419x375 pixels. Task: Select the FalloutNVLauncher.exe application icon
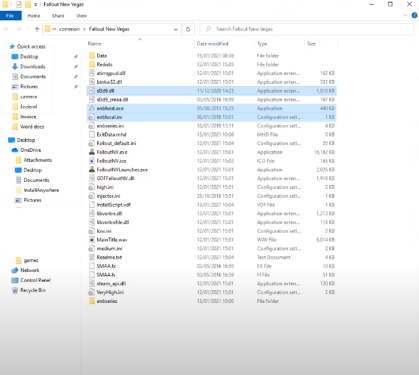[92, 169]
